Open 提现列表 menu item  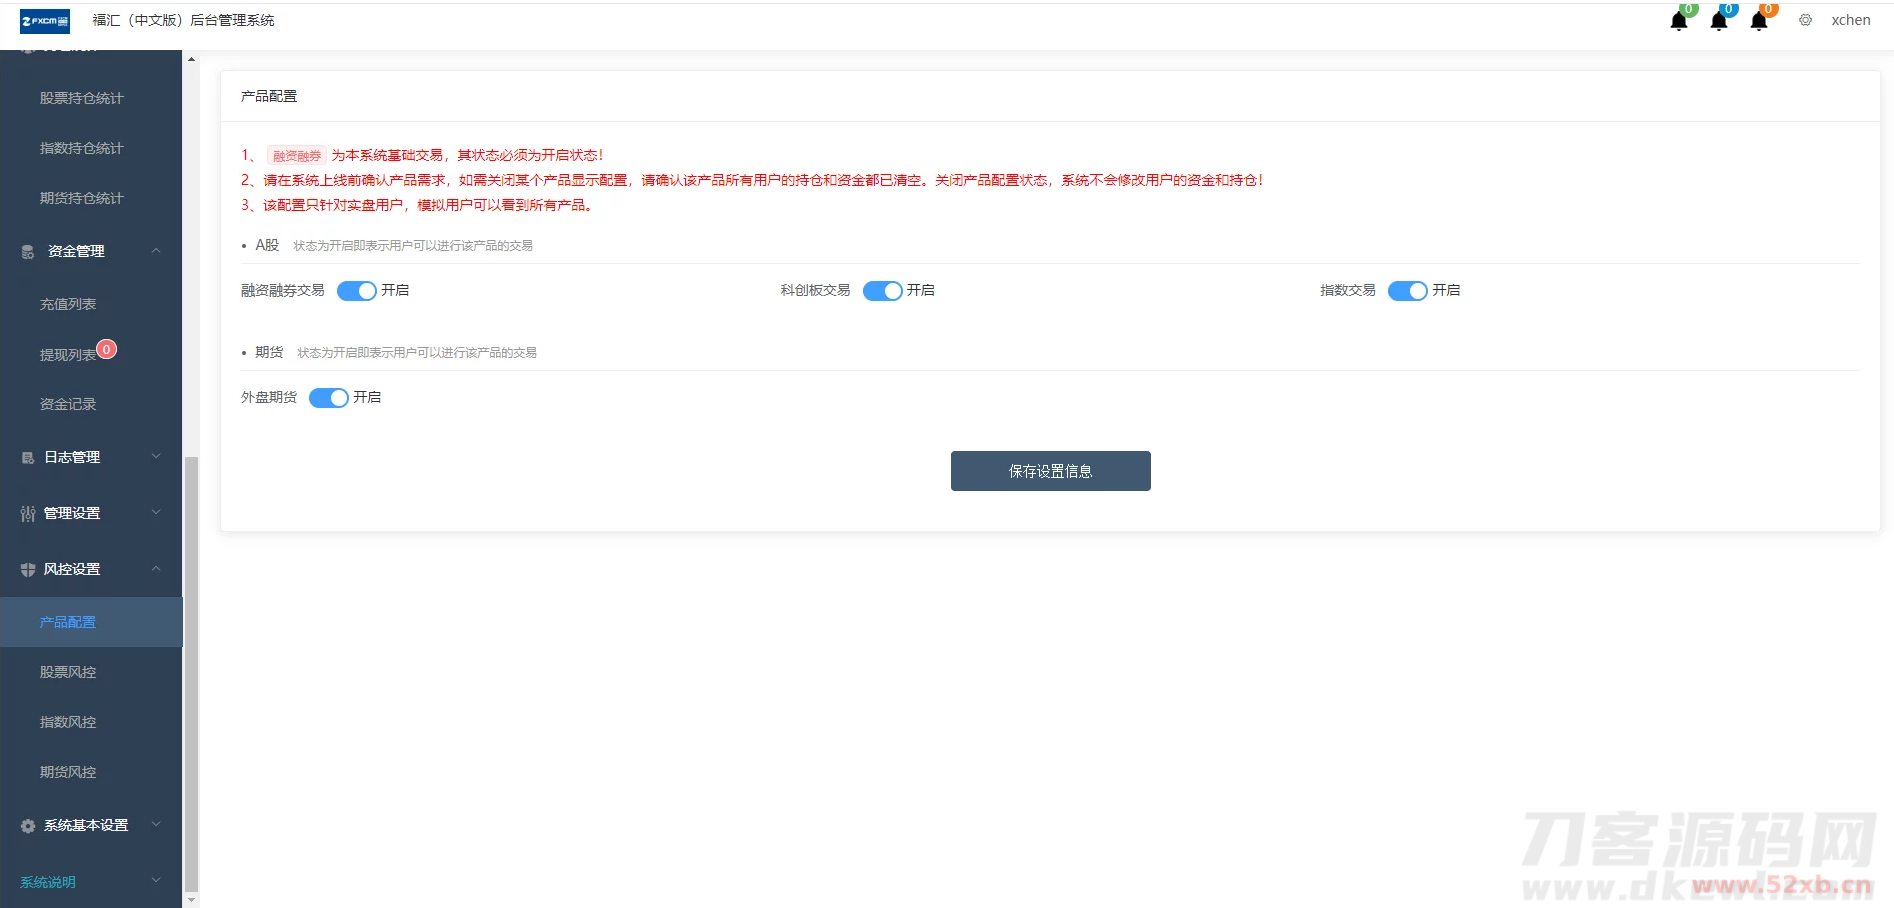[x=68, y=355]
